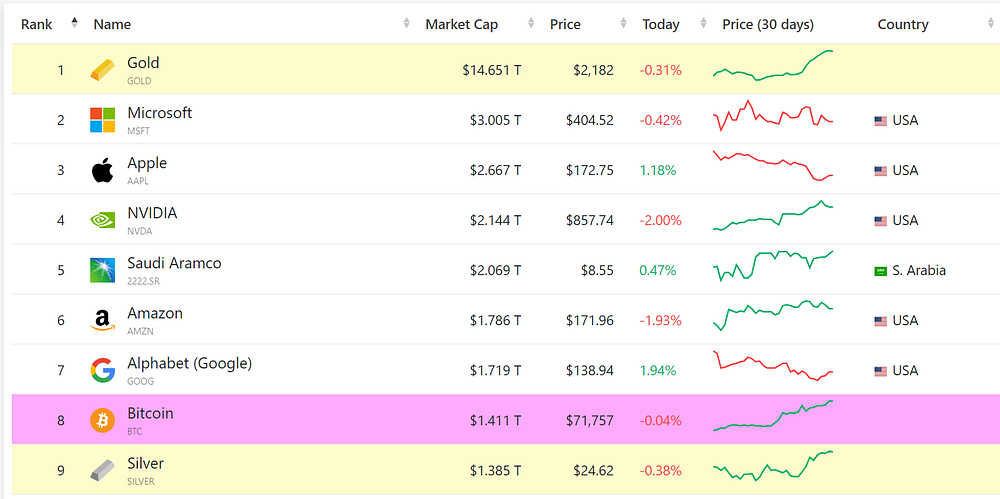Click the Microsoft logo icon

[x=102, y=120]
